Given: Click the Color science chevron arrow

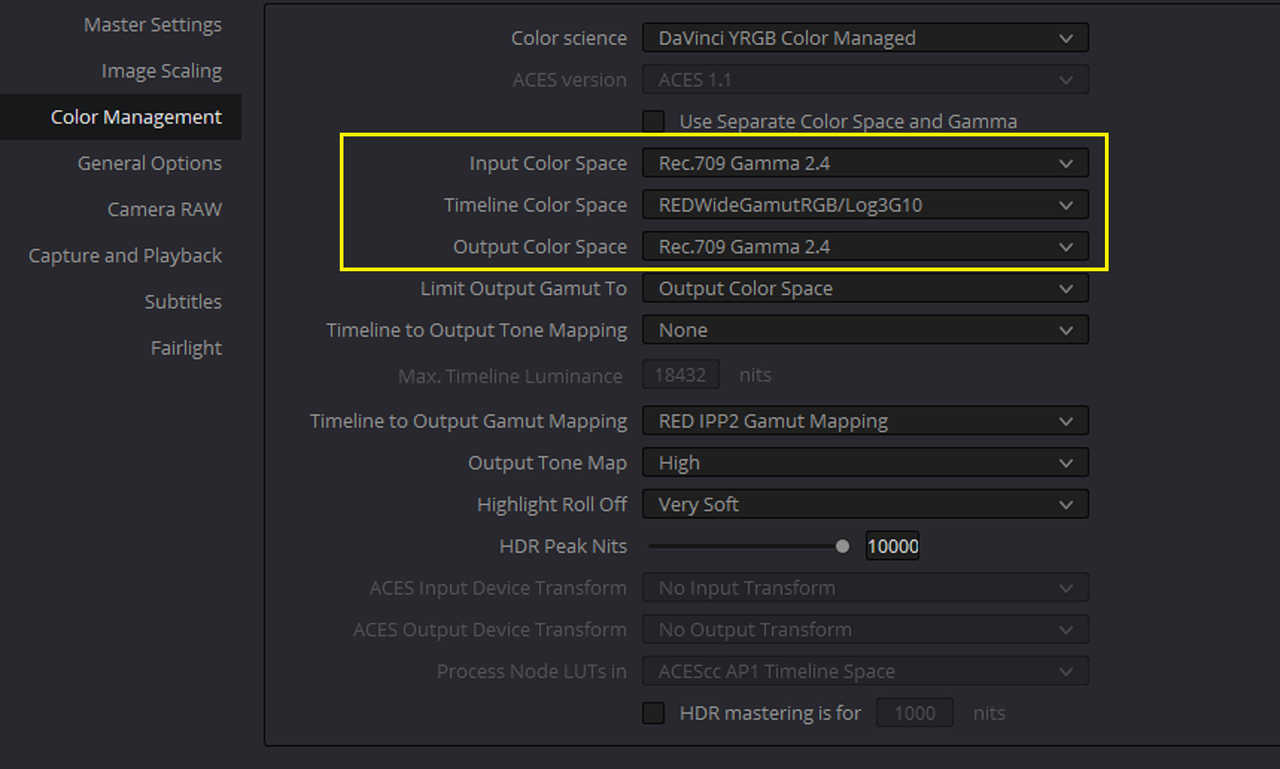Looking at the screenshot, I should [1066, 39].
